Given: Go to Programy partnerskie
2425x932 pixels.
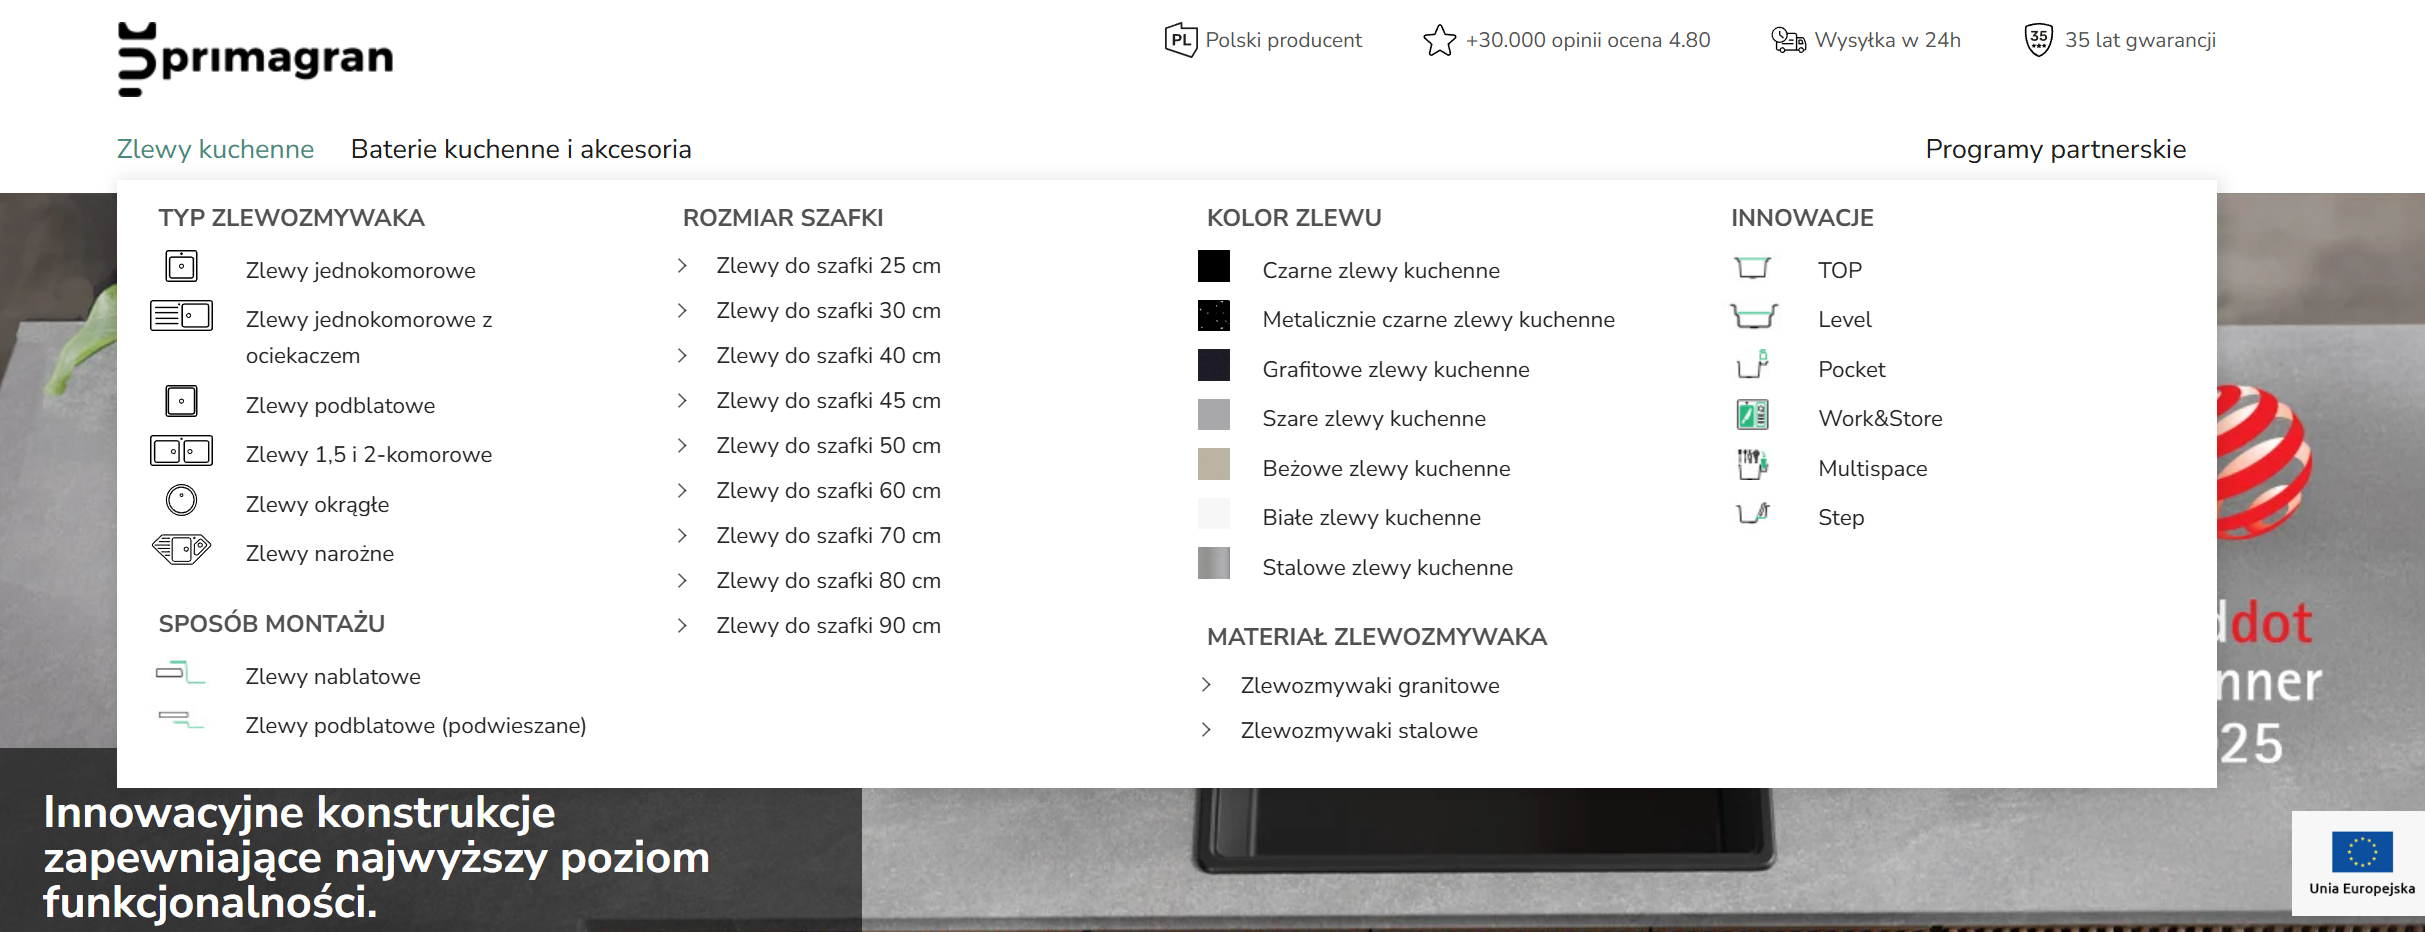Looking at the screenshot, I should [2055, 149].
